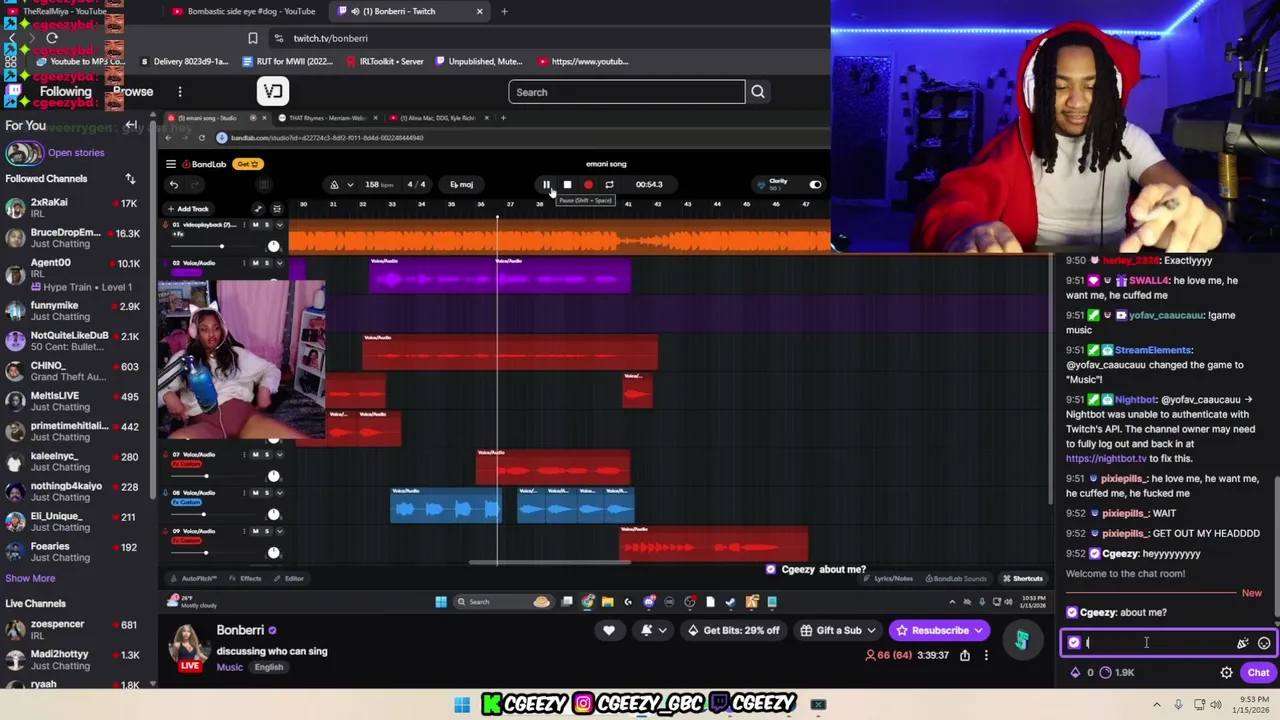Click the pan knob of track 09
The image size is (1280, 720).
pos(273,552)
